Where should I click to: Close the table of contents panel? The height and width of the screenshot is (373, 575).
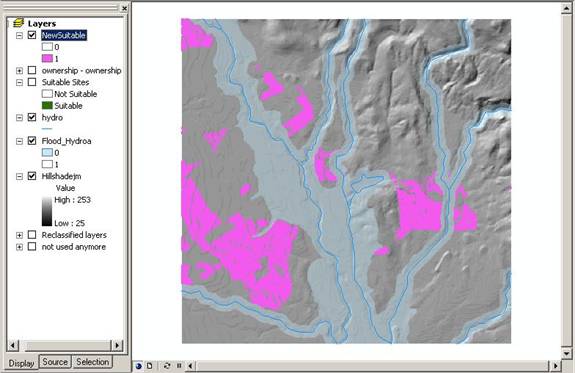124,8
